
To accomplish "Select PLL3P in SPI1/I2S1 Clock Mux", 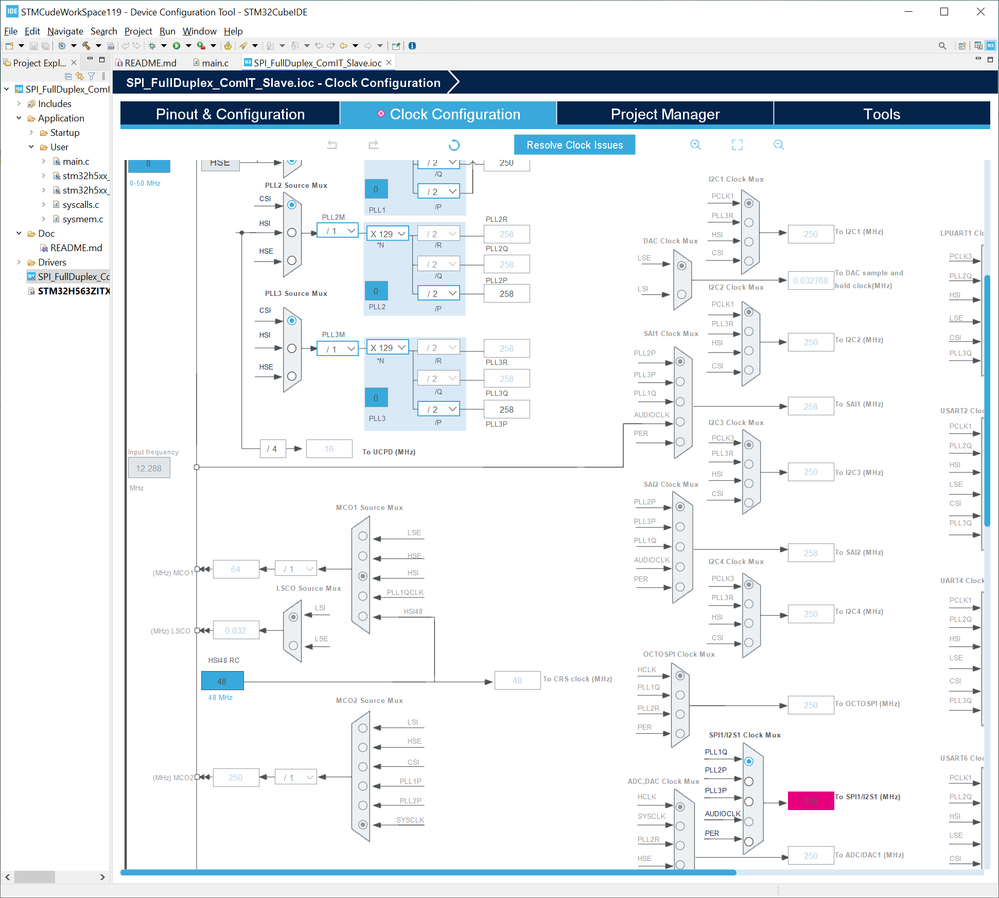I will tap(749, 802).
